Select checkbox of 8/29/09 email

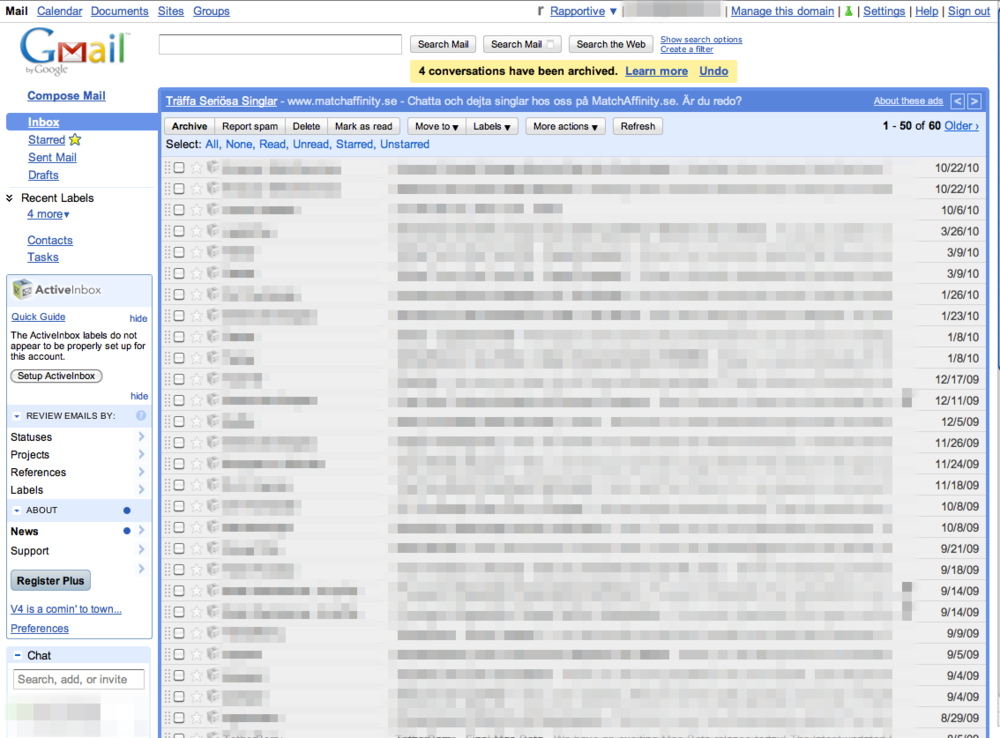179,718
